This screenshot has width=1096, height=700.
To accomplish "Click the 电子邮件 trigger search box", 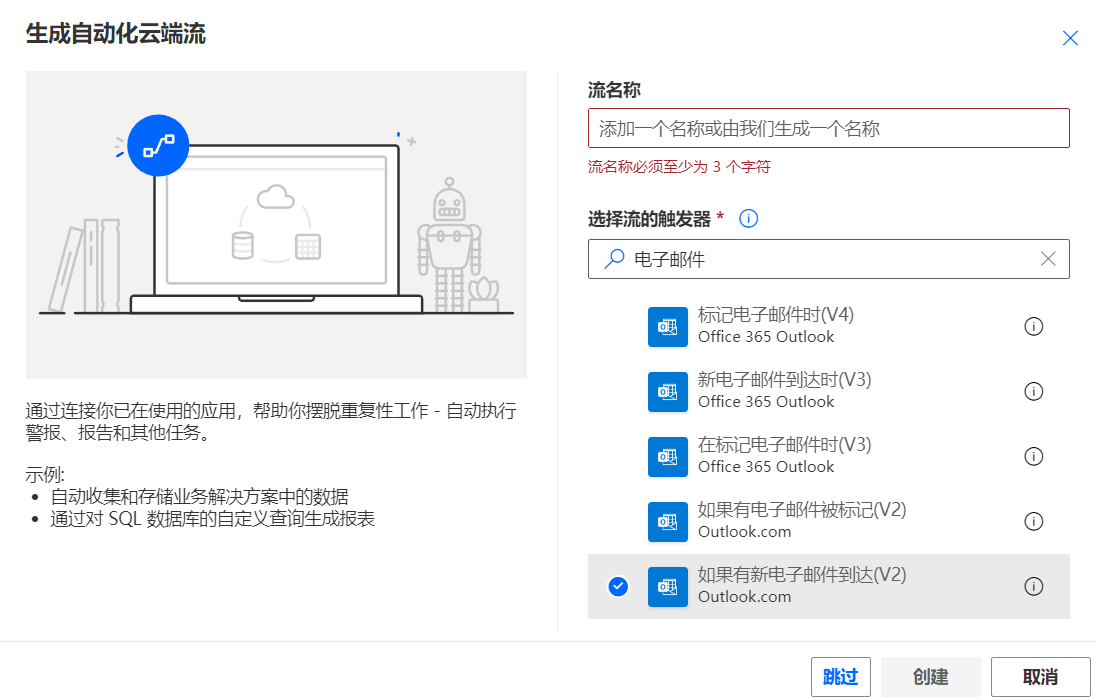I will click(x=828, y=259).
